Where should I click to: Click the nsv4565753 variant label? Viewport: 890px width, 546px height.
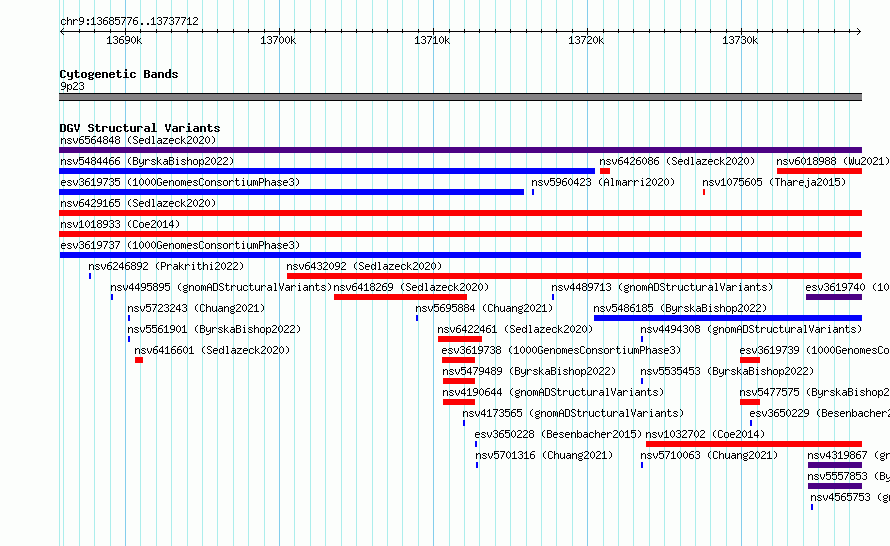click(x=849, y=497)
